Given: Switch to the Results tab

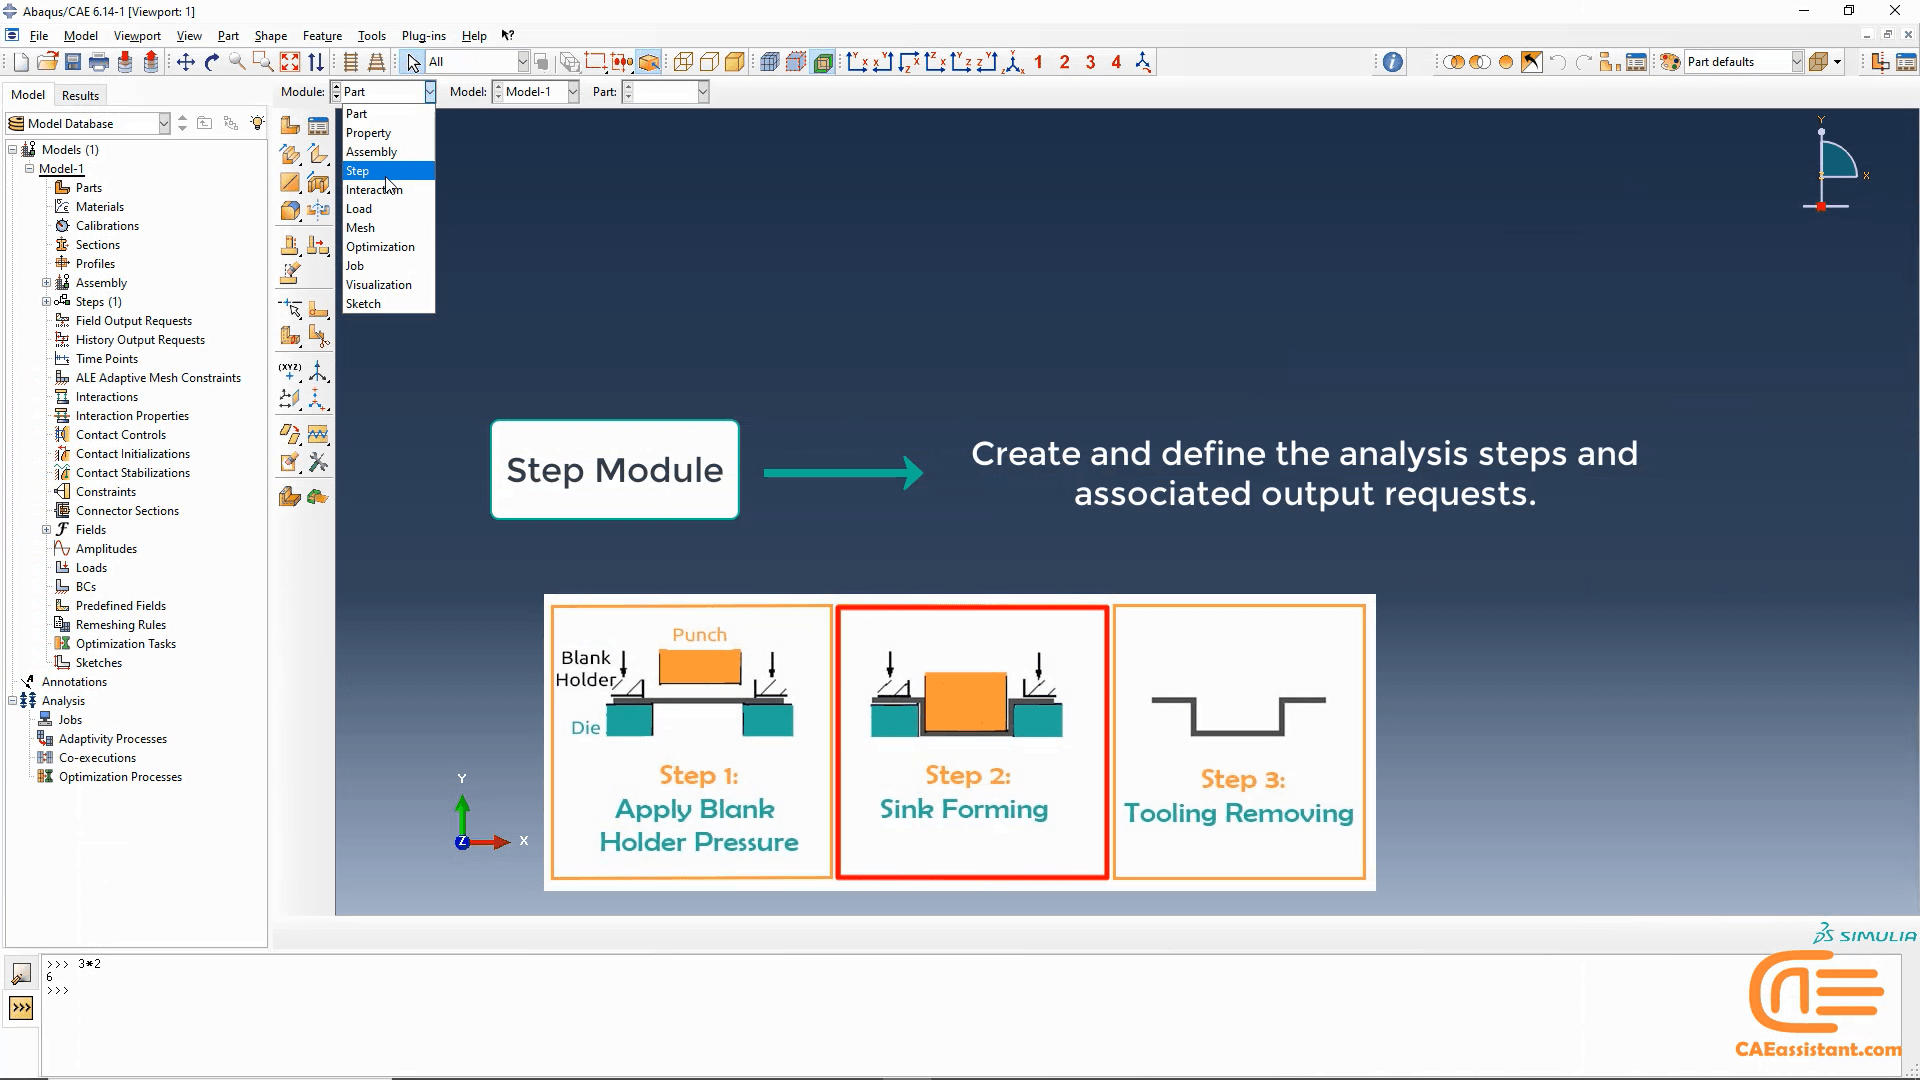Looking at the screenshot, I should (x=80, y=95).
